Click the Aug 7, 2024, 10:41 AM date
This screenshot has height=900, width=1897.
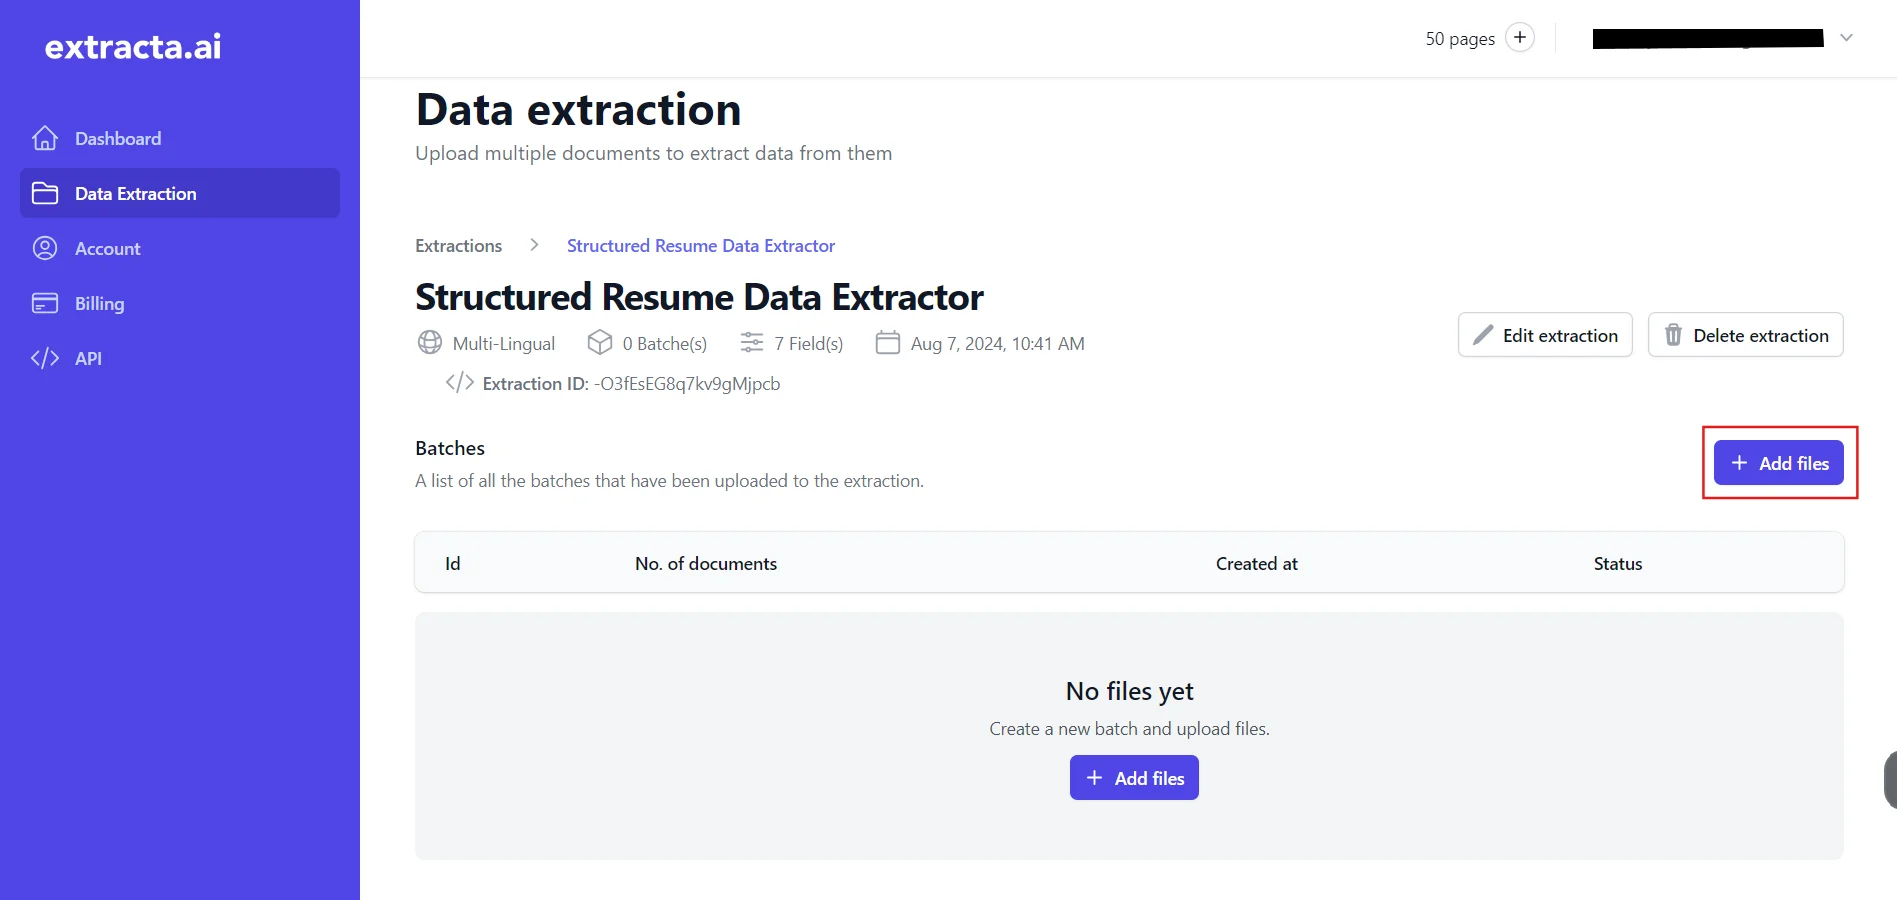[998, 344]
